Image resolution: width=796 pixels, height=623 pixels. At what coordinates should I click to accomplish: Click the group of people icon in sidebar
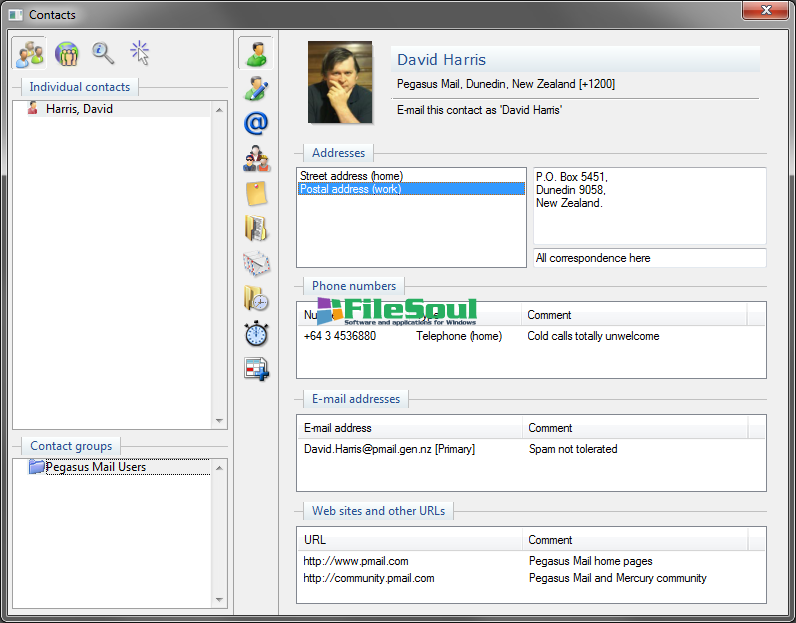tap(256, 158)
